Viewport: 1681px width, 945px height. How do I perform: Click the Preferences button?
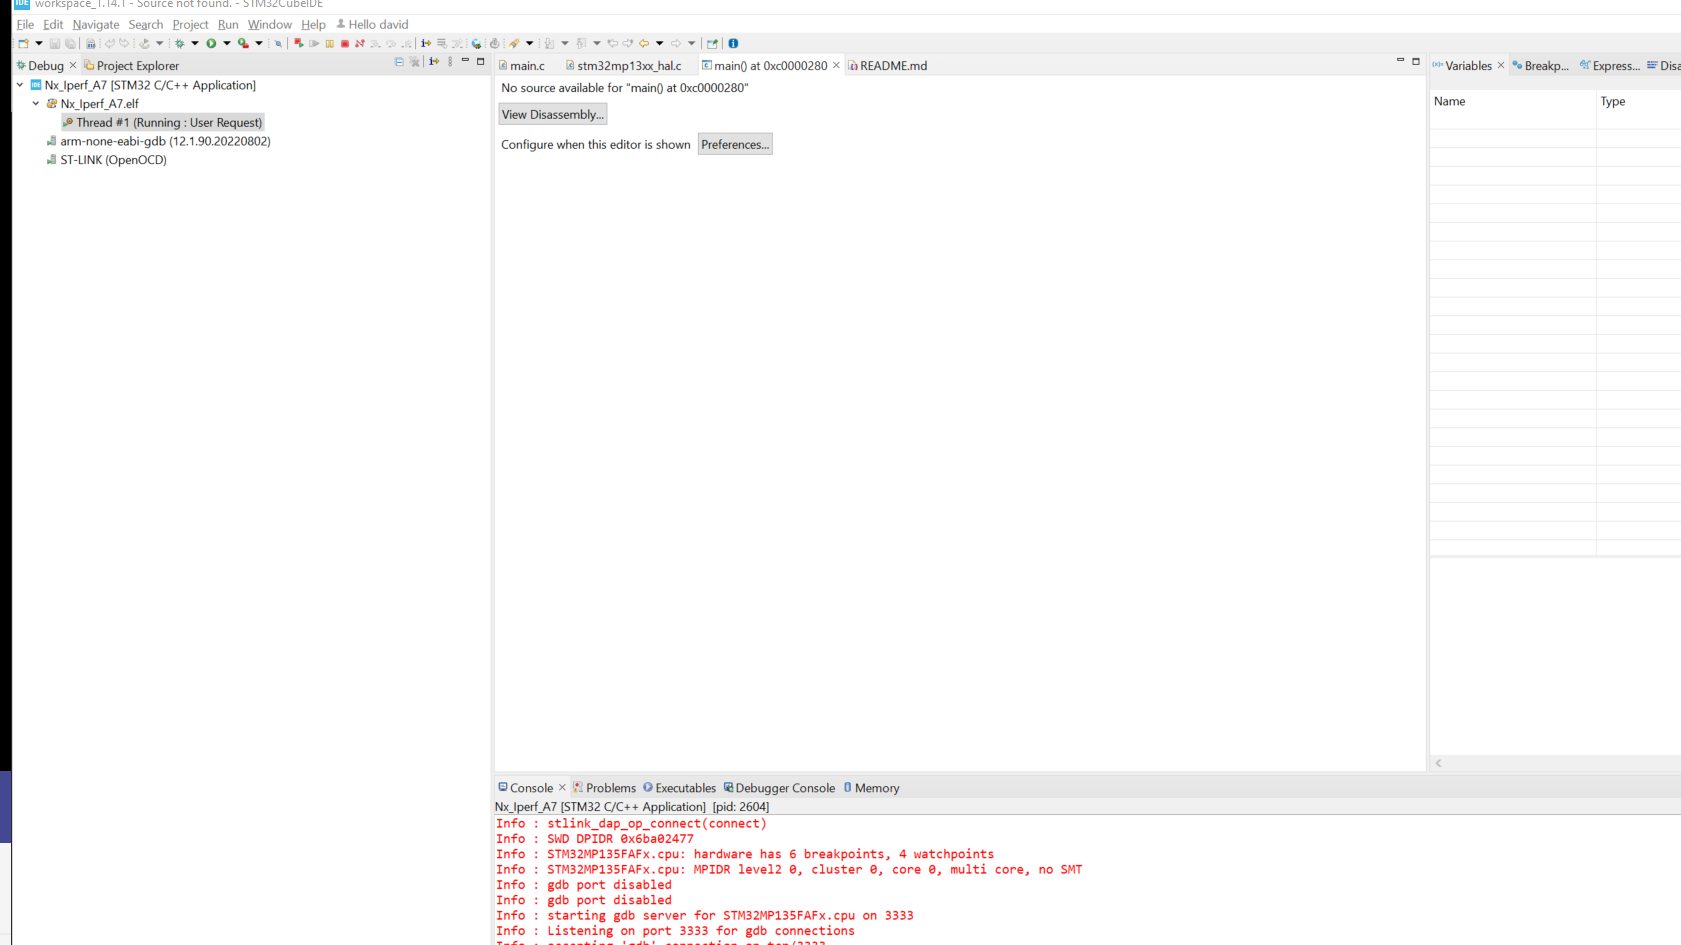pos(735,144)
